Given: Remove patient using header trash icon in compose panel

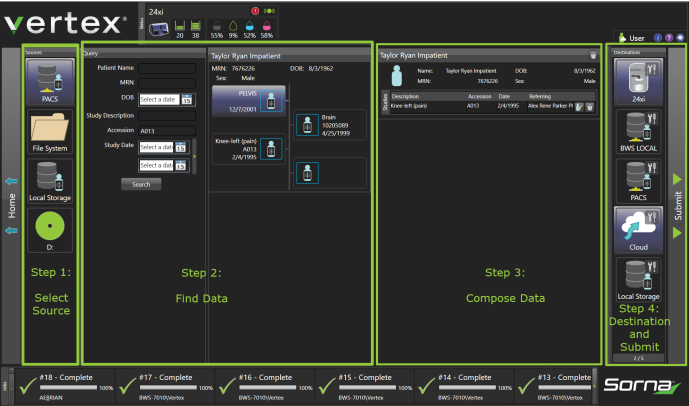Looking at the screenshot, I should tap(592, 55).
